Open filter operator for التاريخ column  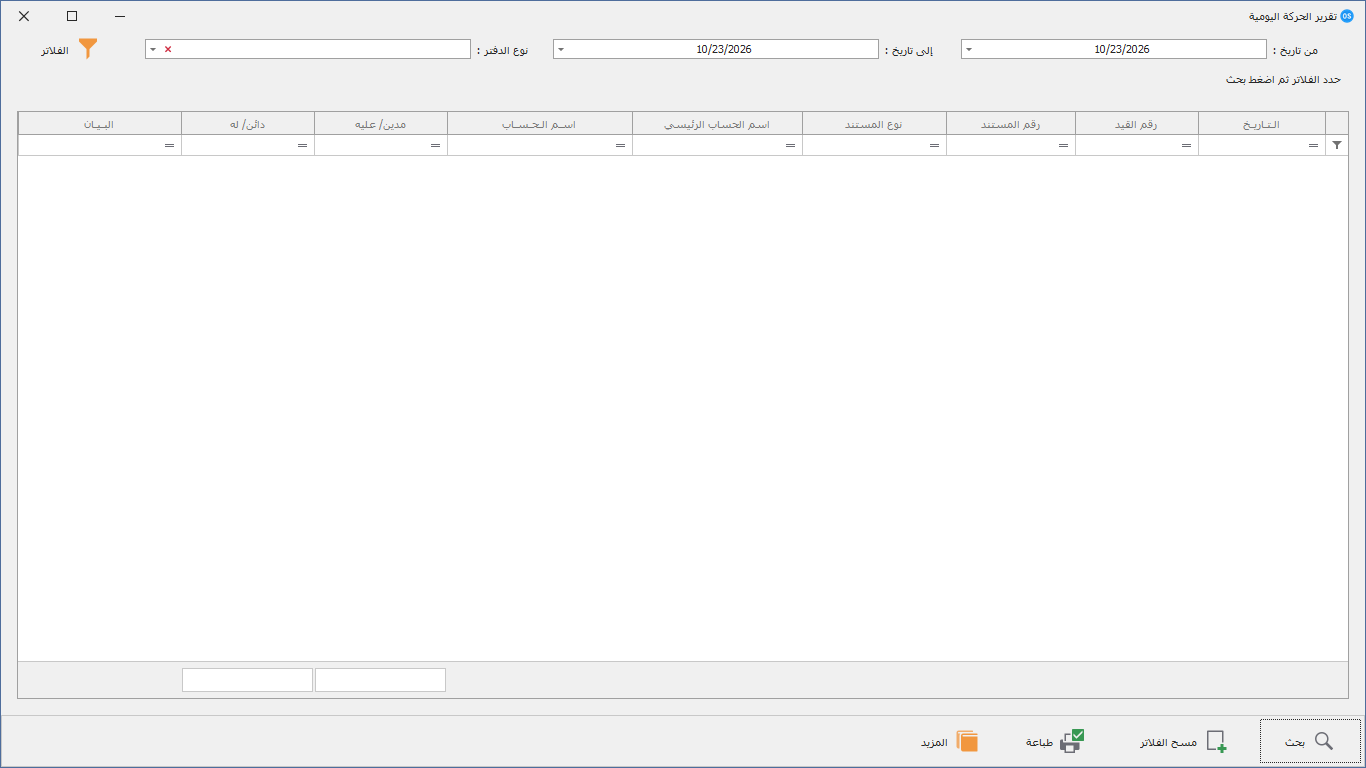tap(1313, 146)
